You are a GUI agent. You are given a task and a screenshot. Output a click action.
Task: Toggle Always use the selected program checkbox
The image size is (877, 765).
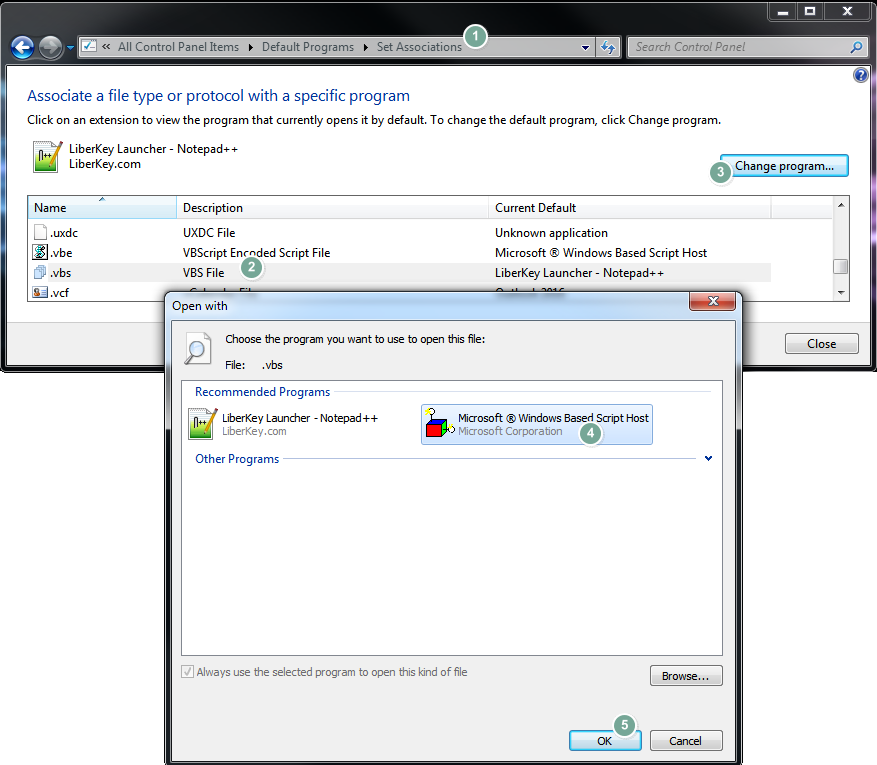point(187,672)
